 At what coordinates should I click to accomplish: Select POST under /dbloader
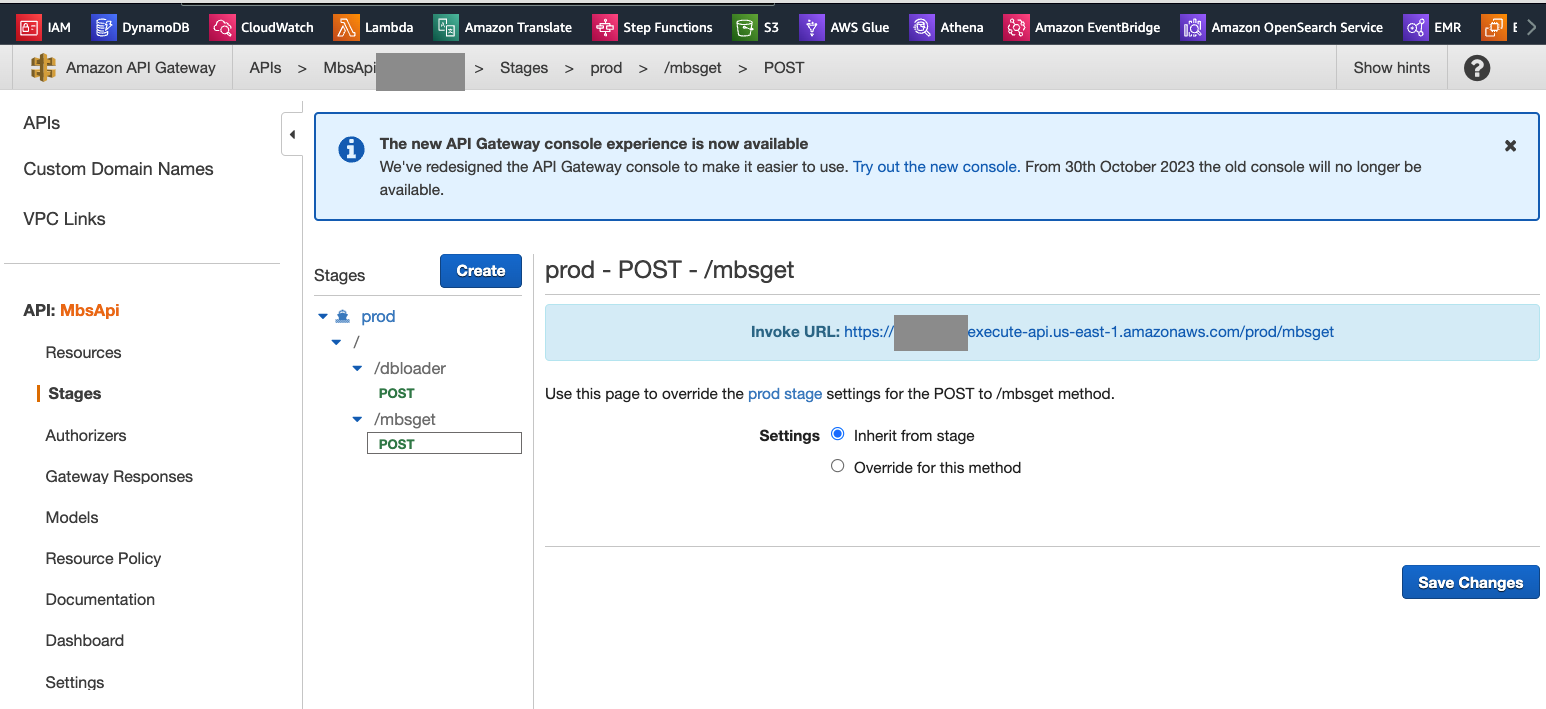pyautogui.click(x=397, y=393)
